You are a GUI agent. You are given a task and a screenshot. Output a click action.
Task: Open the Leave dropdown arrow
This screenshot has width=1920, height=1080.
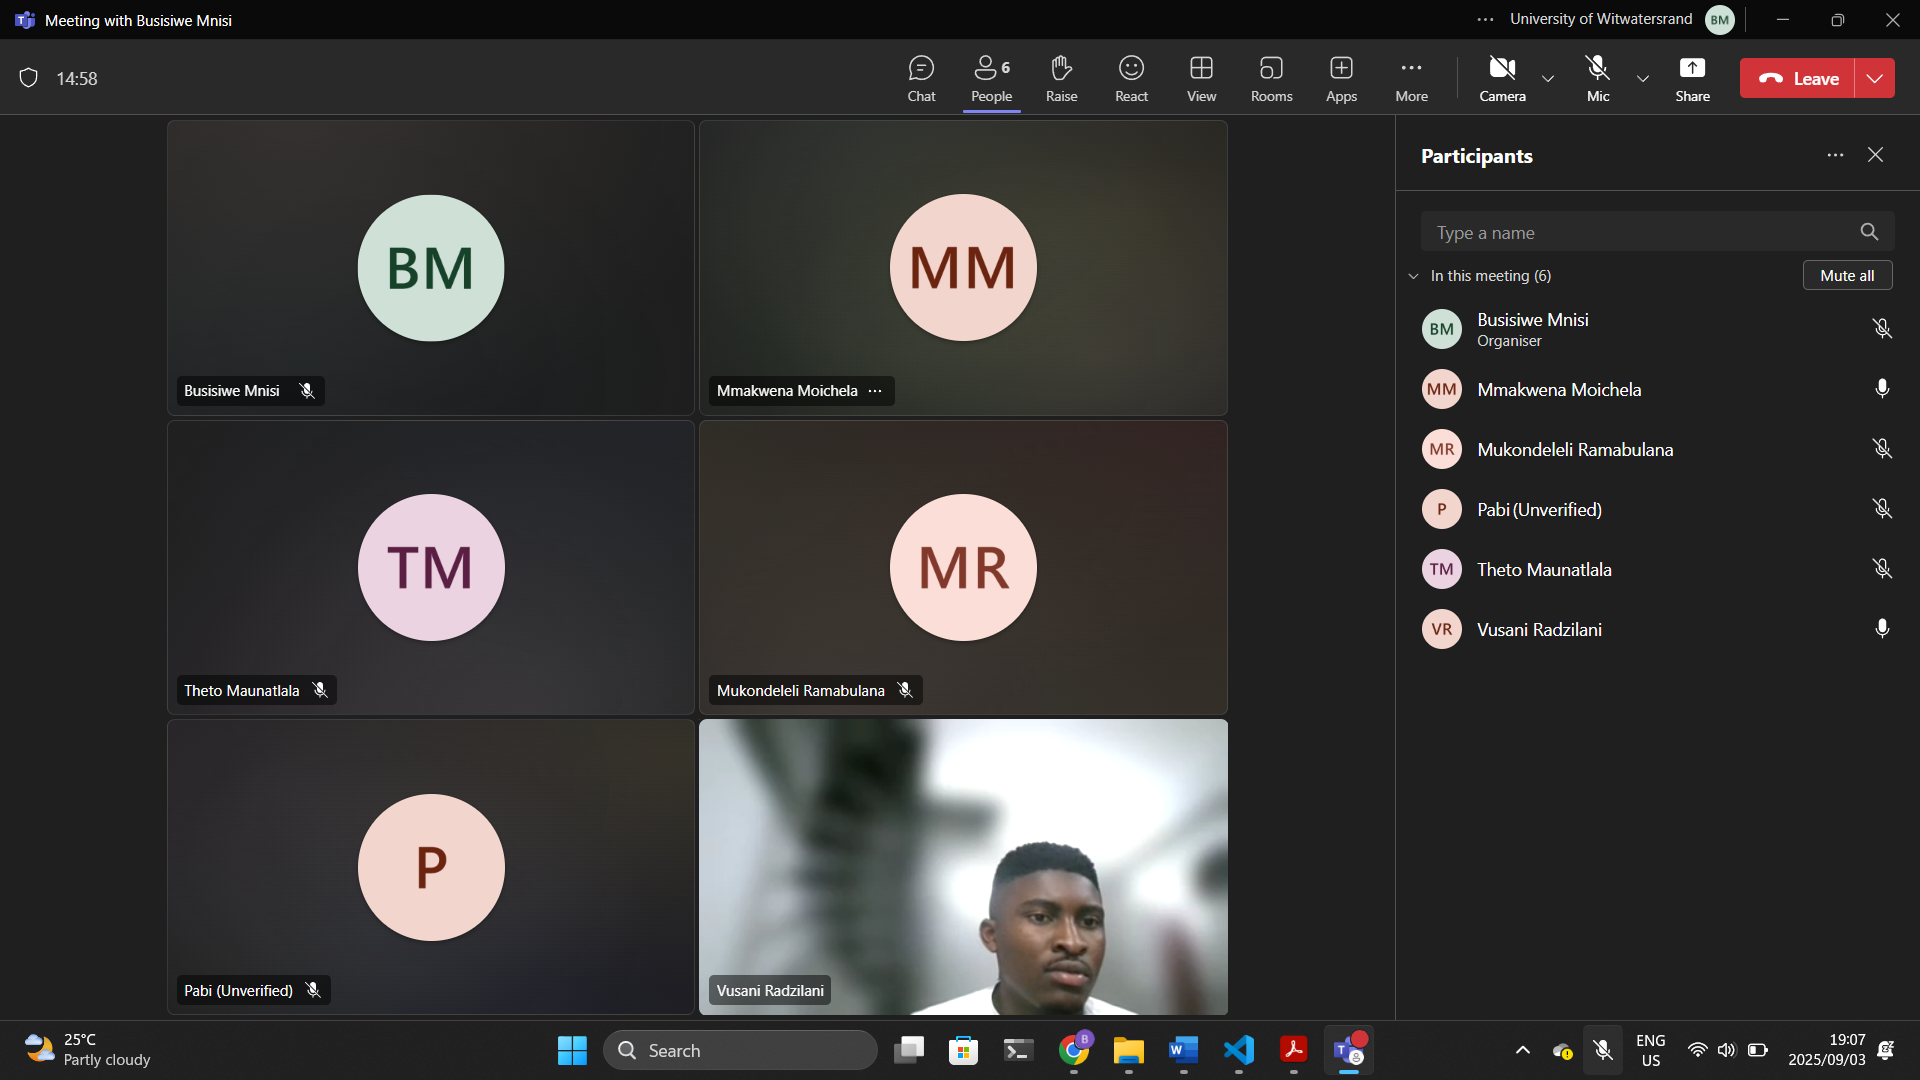point(1875,78)
